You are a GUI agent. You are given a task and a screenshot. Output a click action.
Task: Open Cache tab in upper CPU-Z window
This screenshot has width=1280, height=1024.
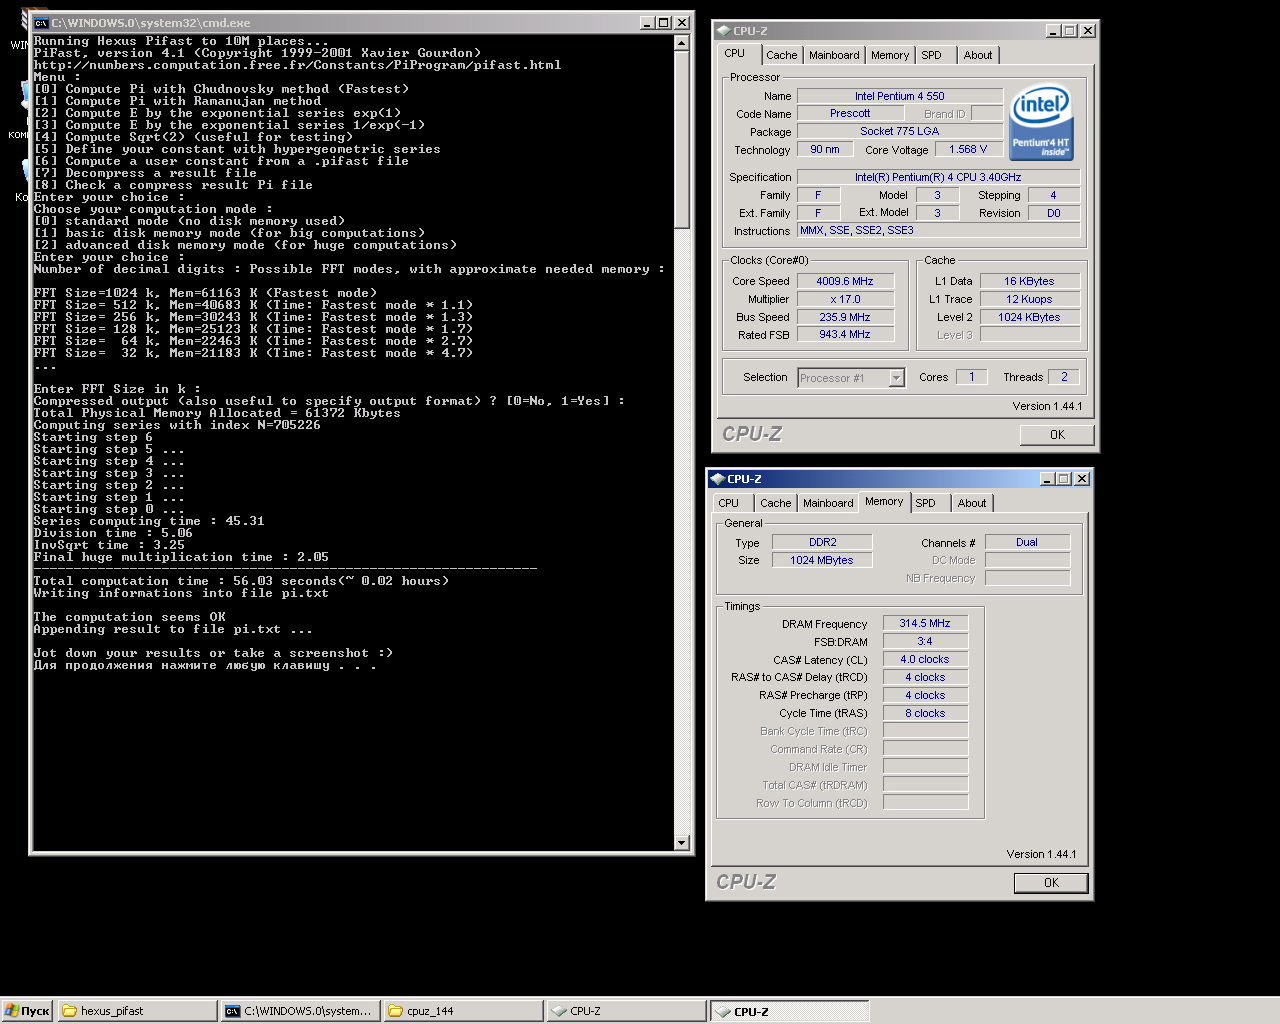(782, 56)
